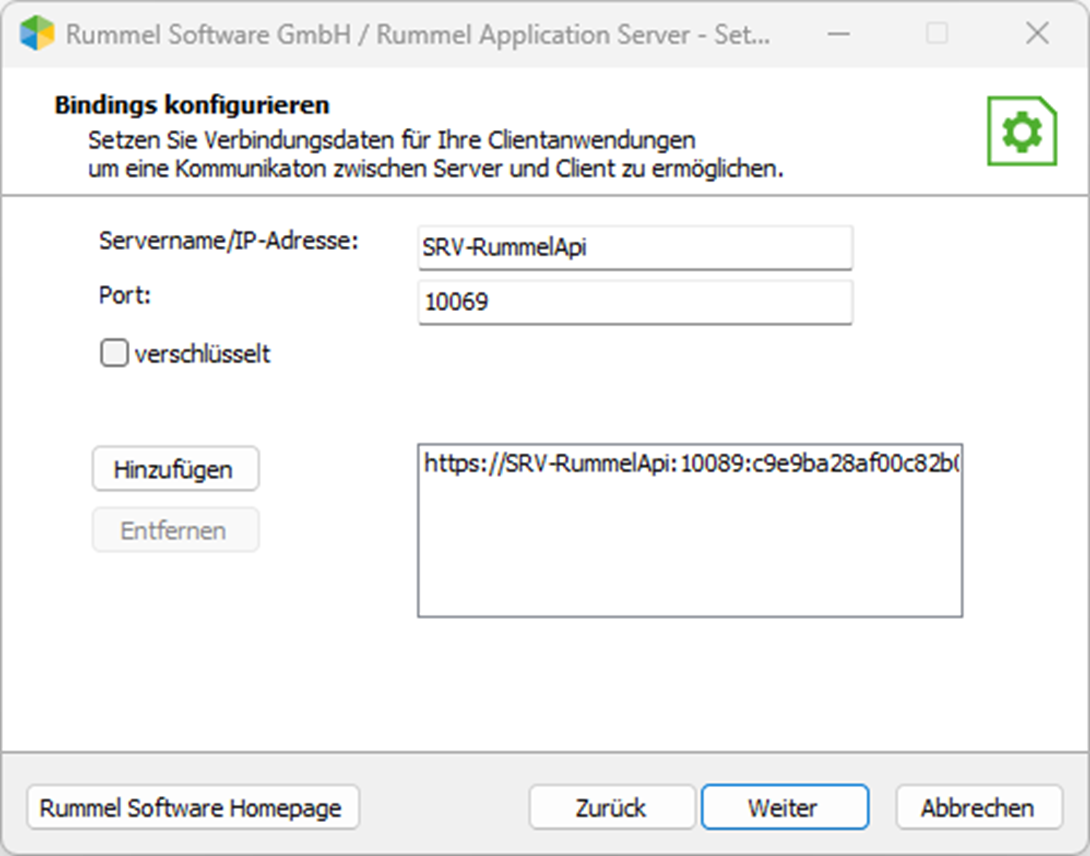Viewport: 1090px width, 856px height.
Task: Add the binding with the Hinzufügen button
Action: point(175,469)
